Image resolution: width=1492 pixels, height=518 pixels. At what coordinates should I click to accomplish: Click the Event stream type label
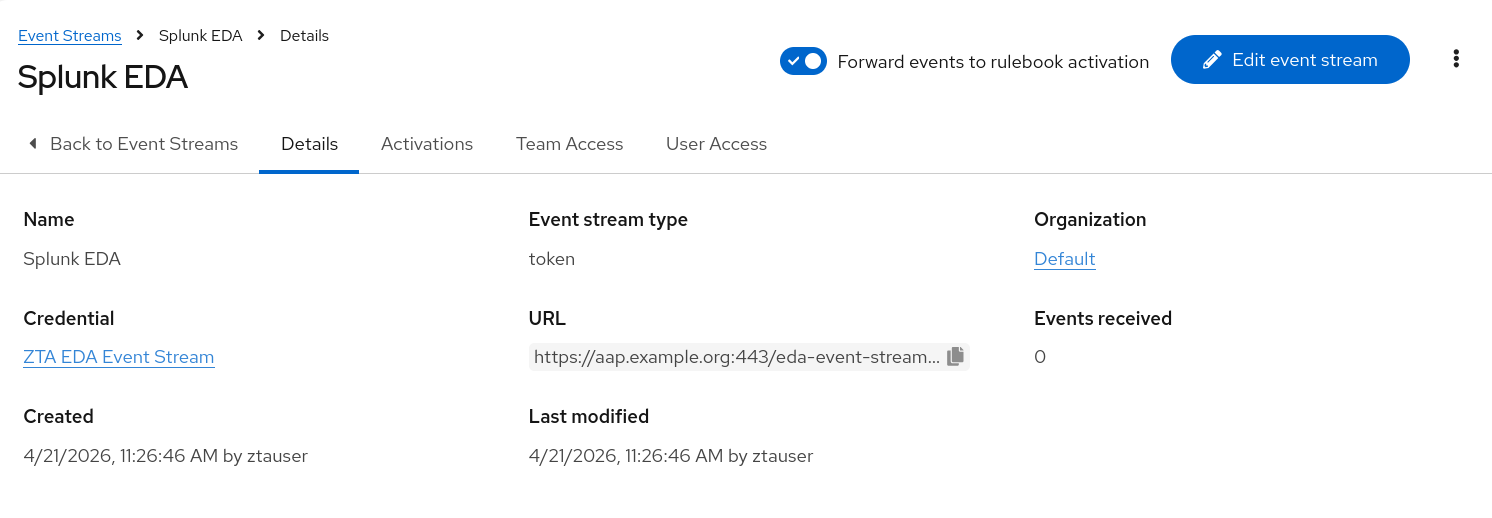[x=608, y=219]
